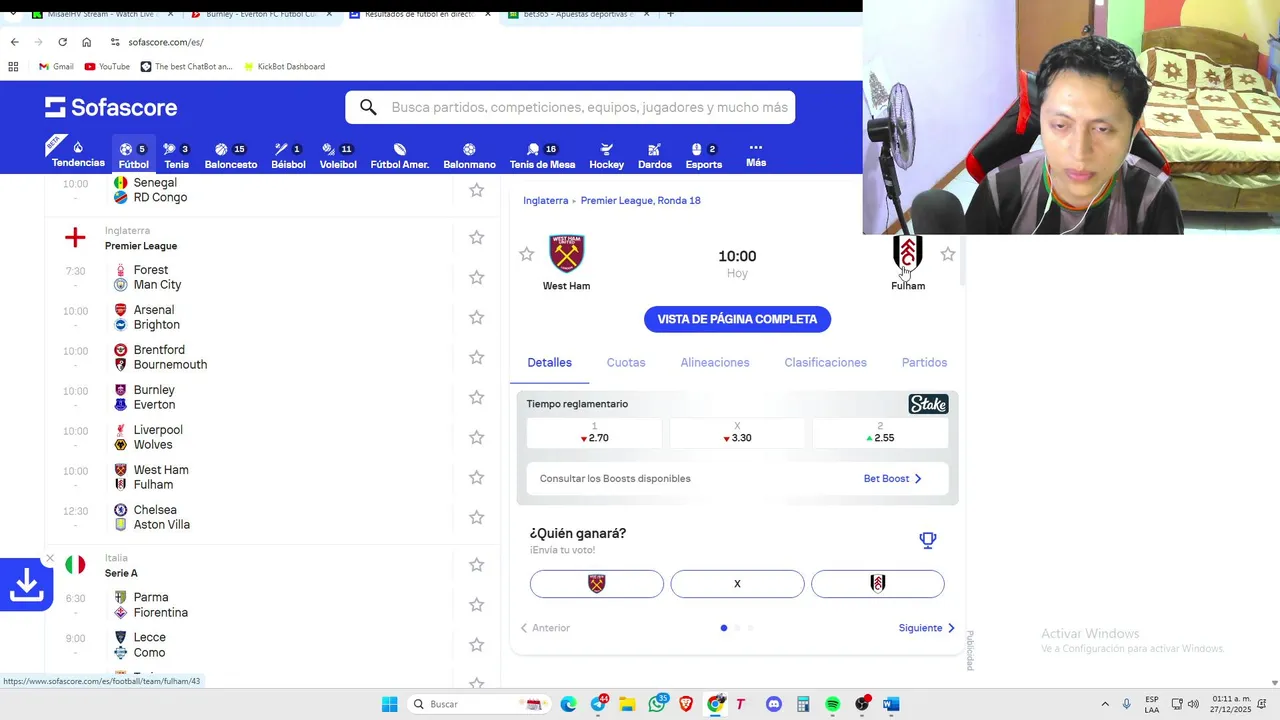Image resolution: width=1280 pixels, height=720 pixels.
Task: Select the Fútbol sport icon
Action: [133, 155]
